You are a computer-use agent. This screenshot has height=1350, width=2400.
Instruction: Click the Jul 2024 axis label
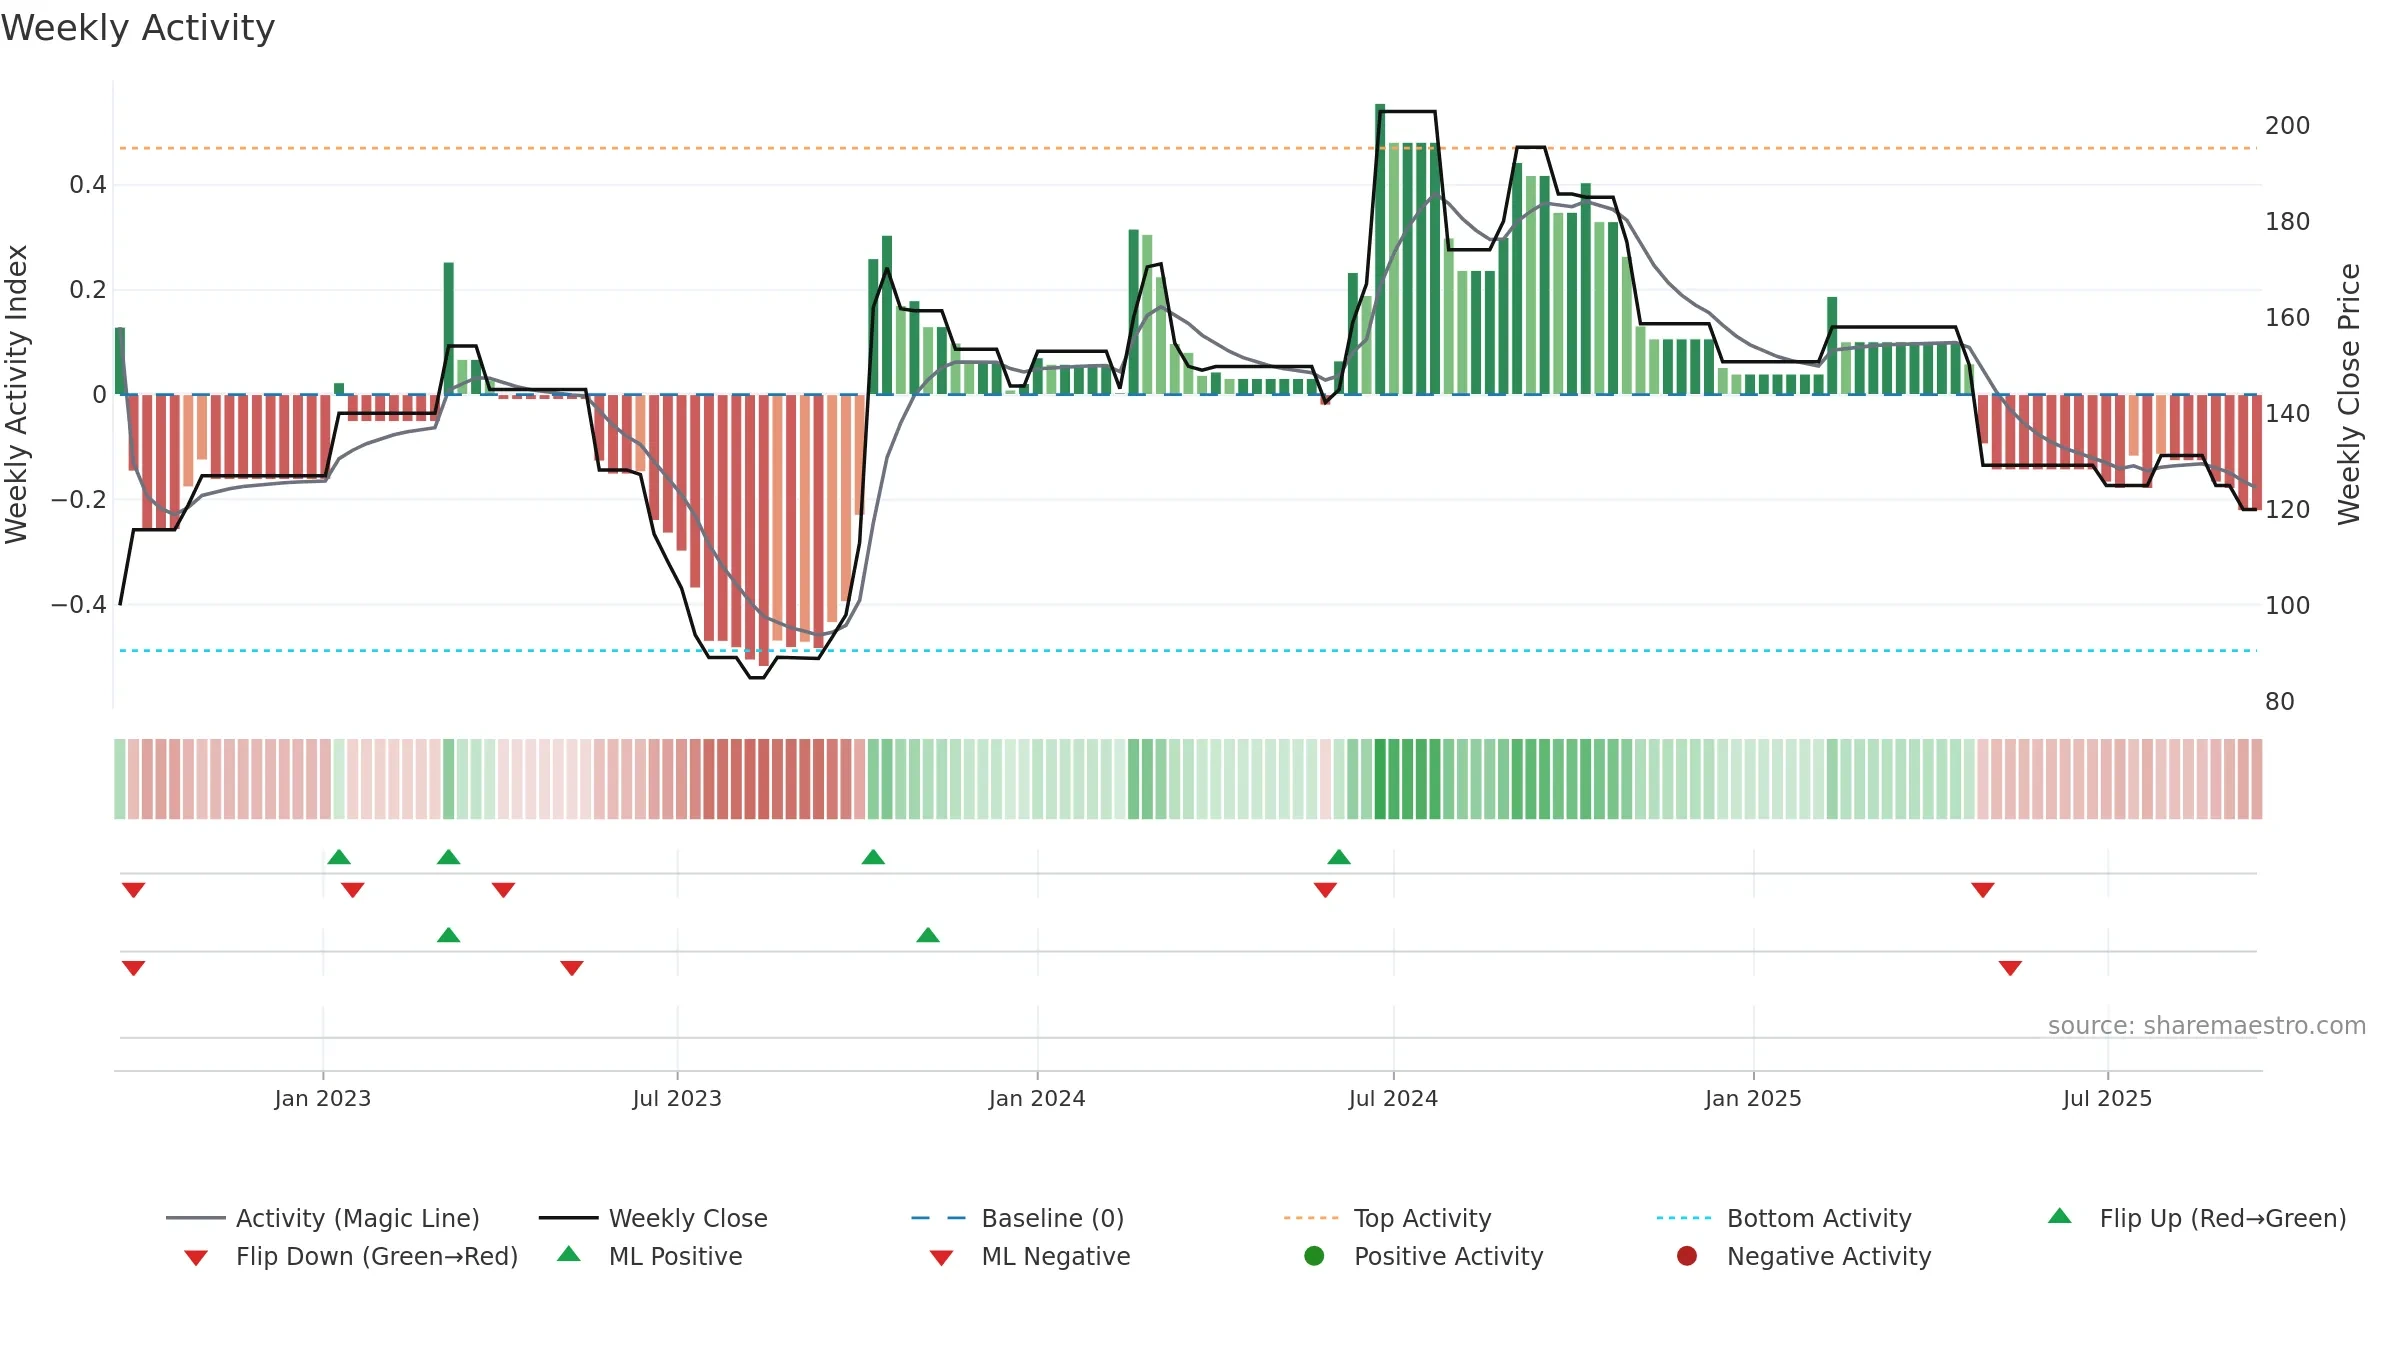point(1393,1098)
